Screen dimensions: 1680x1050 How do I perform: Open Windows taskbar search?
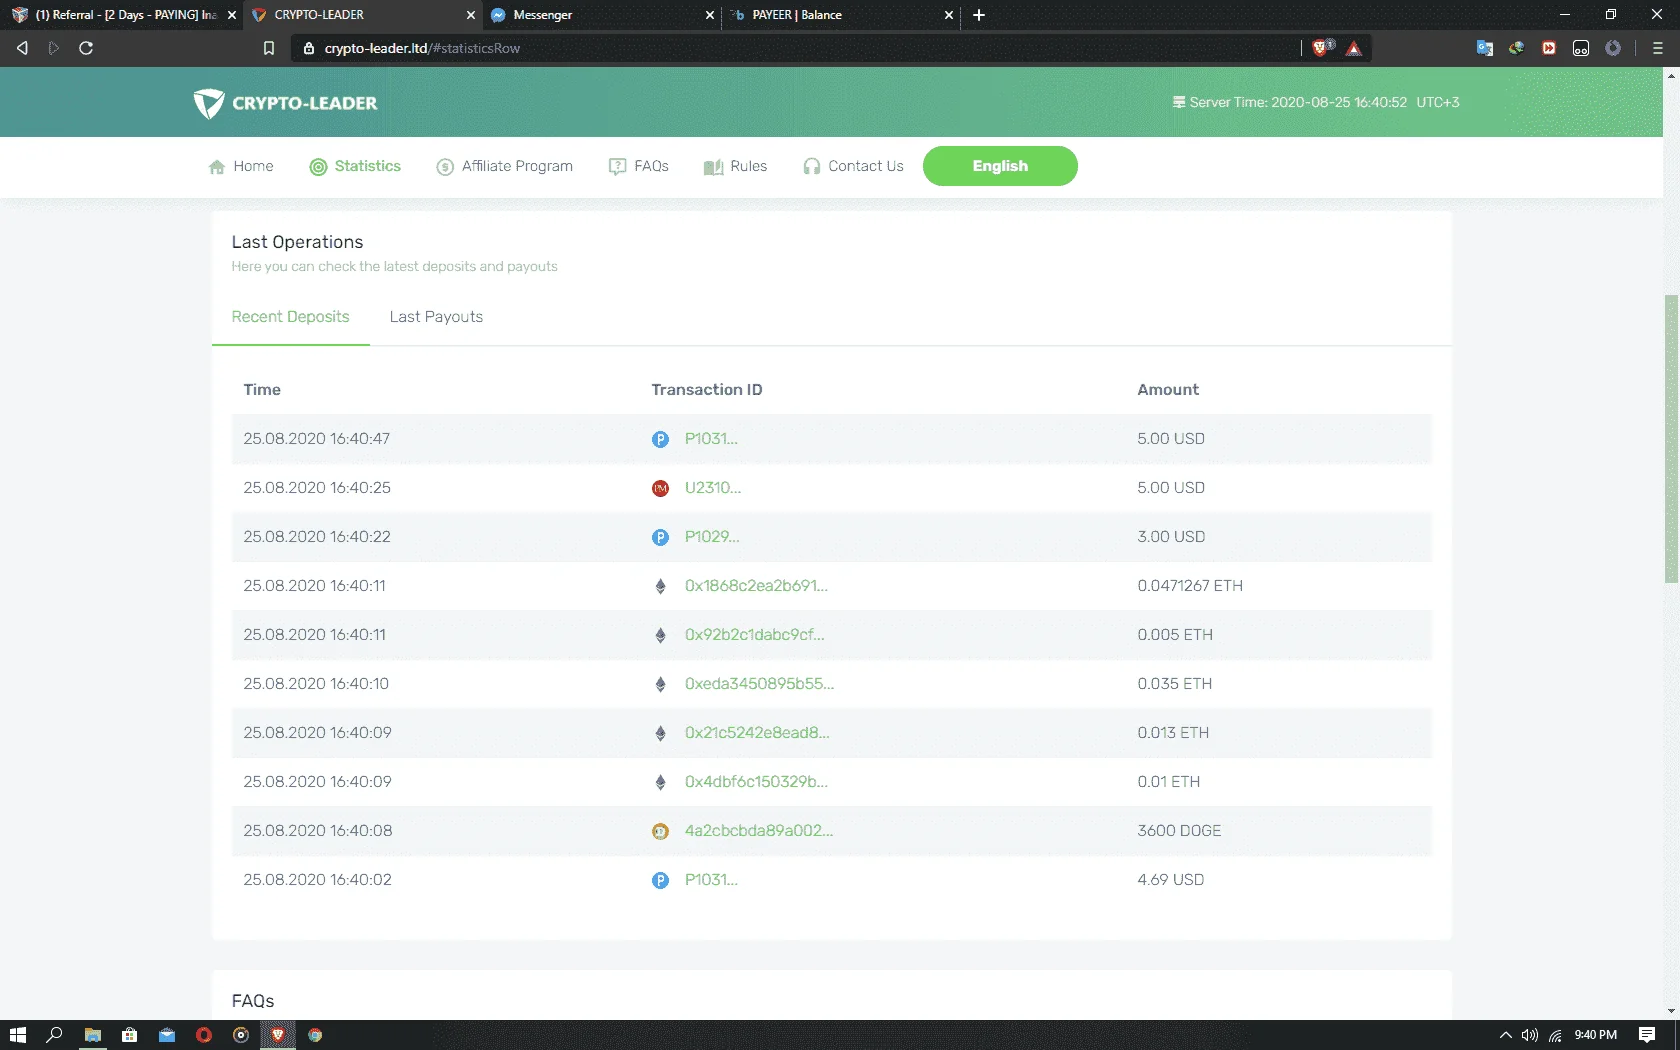[55, 1035]
